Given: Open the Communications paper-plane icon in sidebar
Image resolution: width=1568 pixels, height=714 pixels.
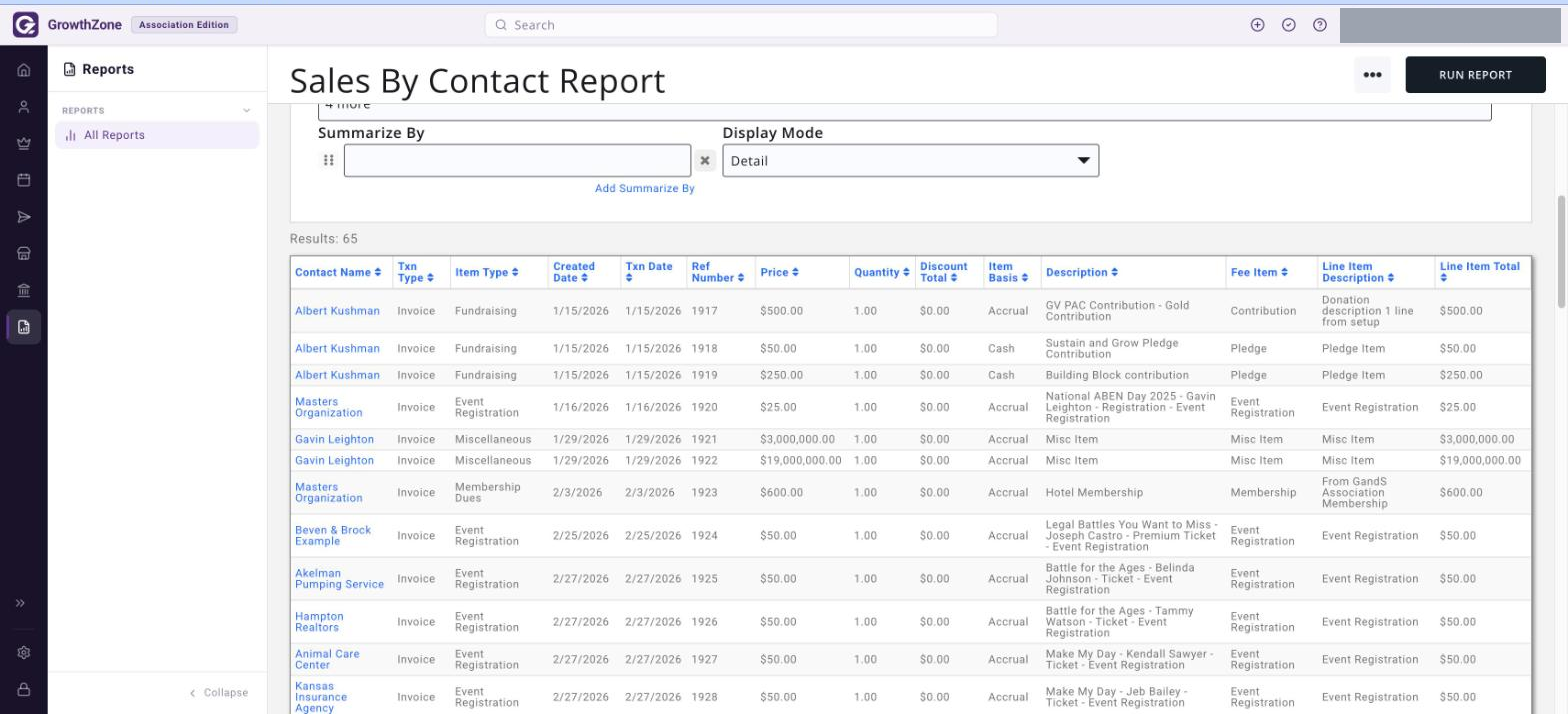Looking at the screenshot, I should pos(24,217).
